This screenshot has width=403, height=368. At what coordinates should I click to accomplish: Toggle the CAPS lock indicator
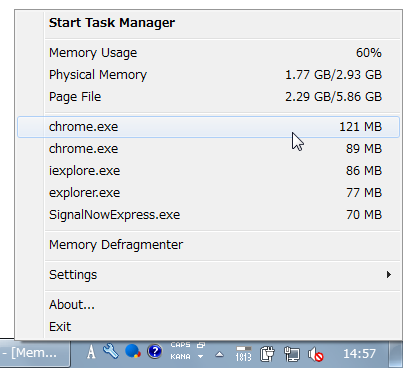click(180, 345)
